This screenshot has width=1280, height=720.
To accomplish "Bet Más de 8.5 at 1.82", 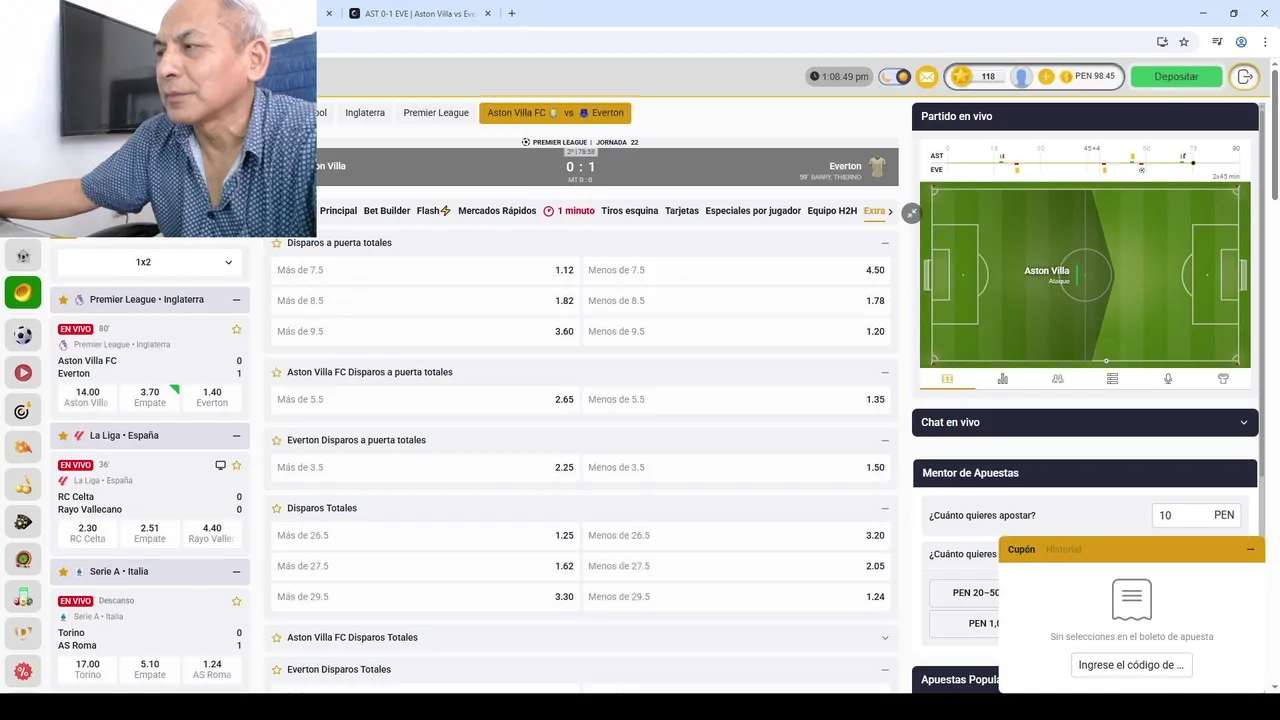I will tap(425, 301).
